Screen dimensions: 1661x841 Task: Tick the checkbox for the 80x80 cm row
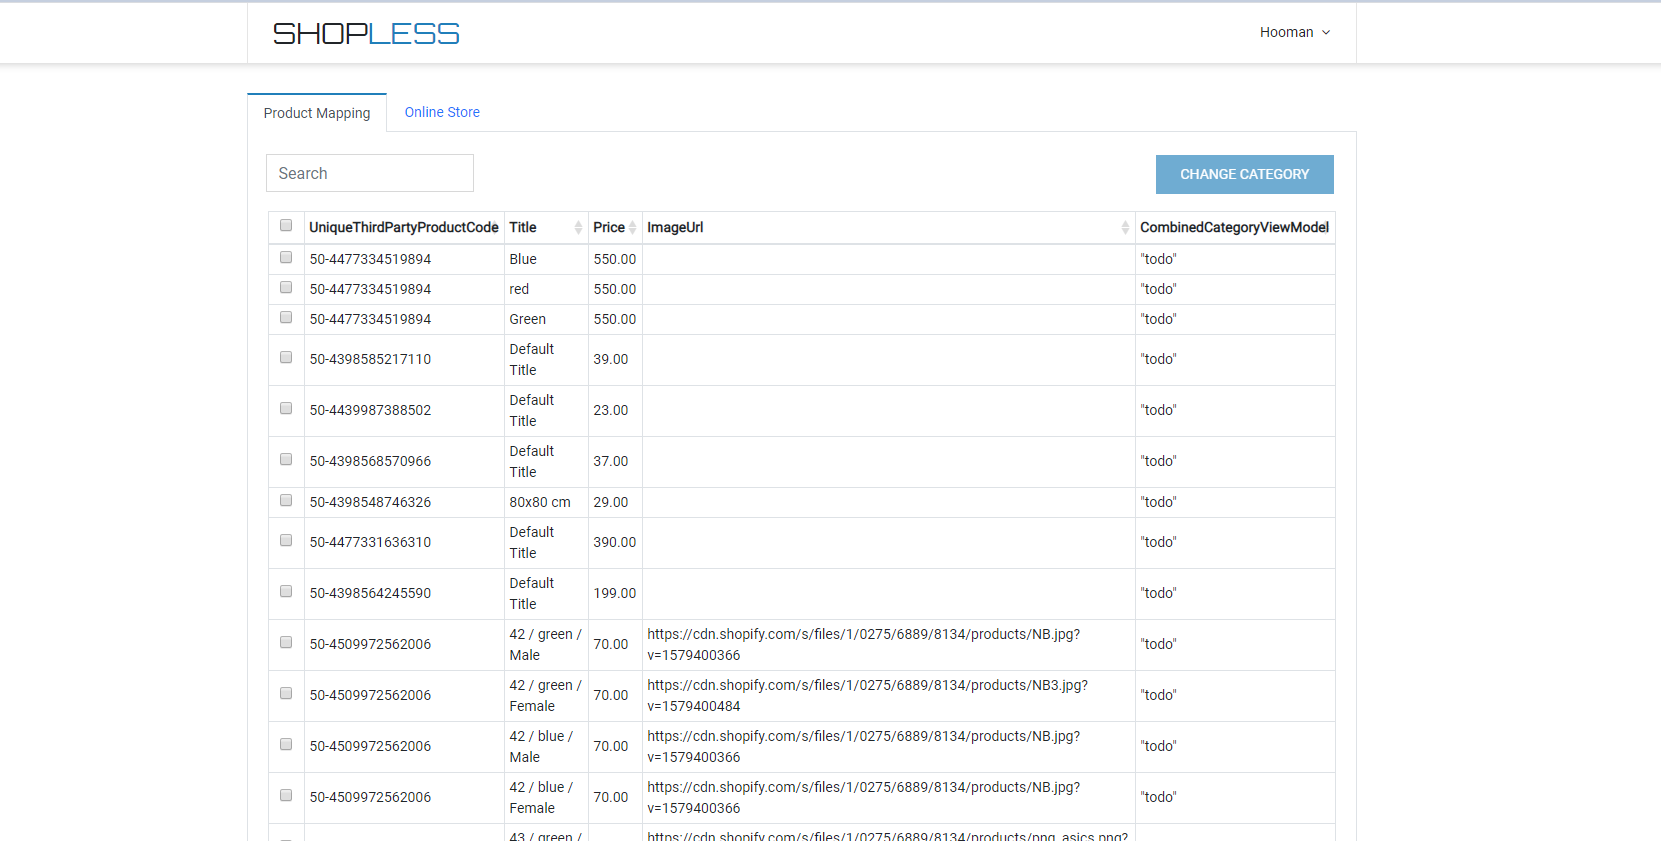(286, 500)
